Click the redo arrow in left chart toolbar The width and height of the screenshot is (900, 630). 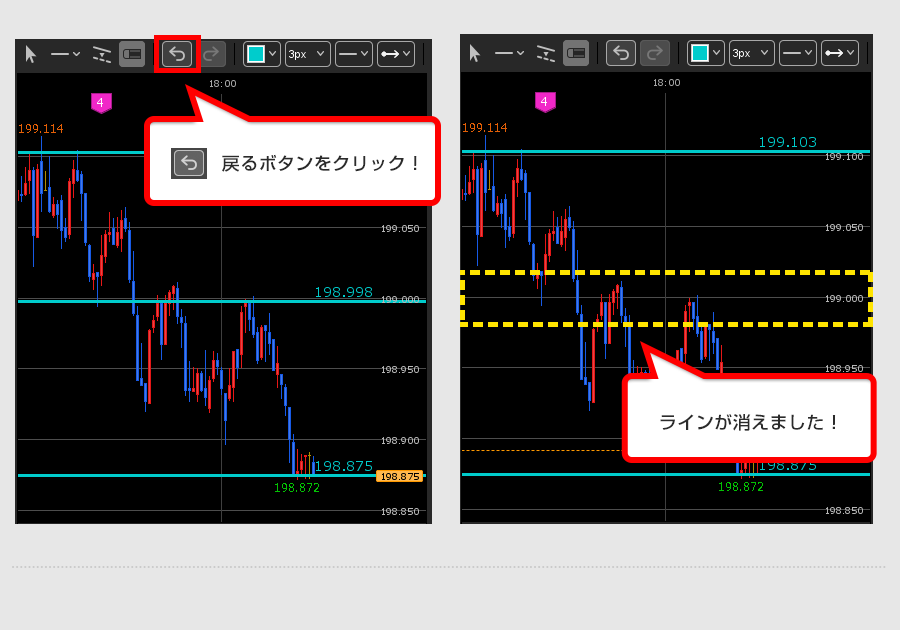click(211, 54)
